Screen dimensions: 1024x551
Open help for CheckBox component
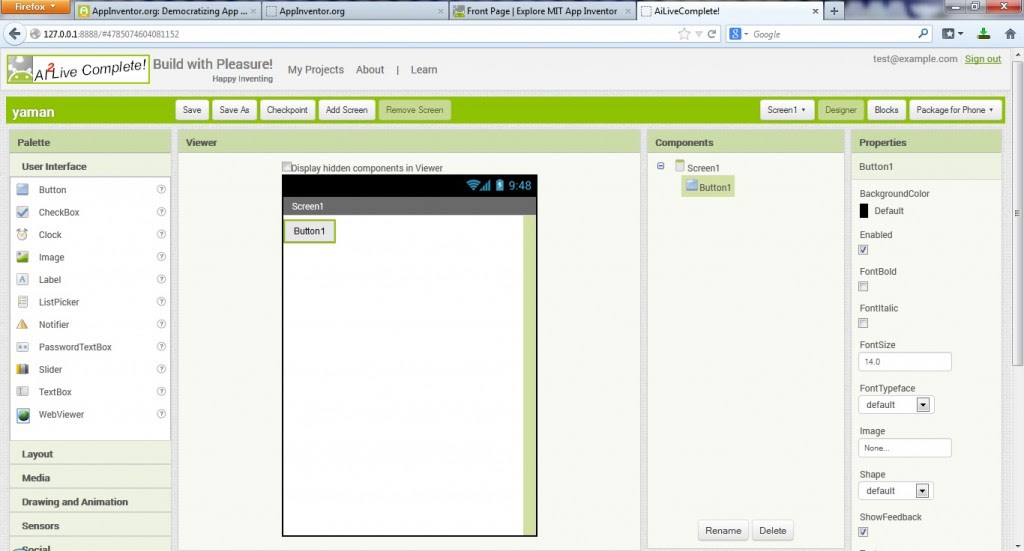tap(161, 212)
